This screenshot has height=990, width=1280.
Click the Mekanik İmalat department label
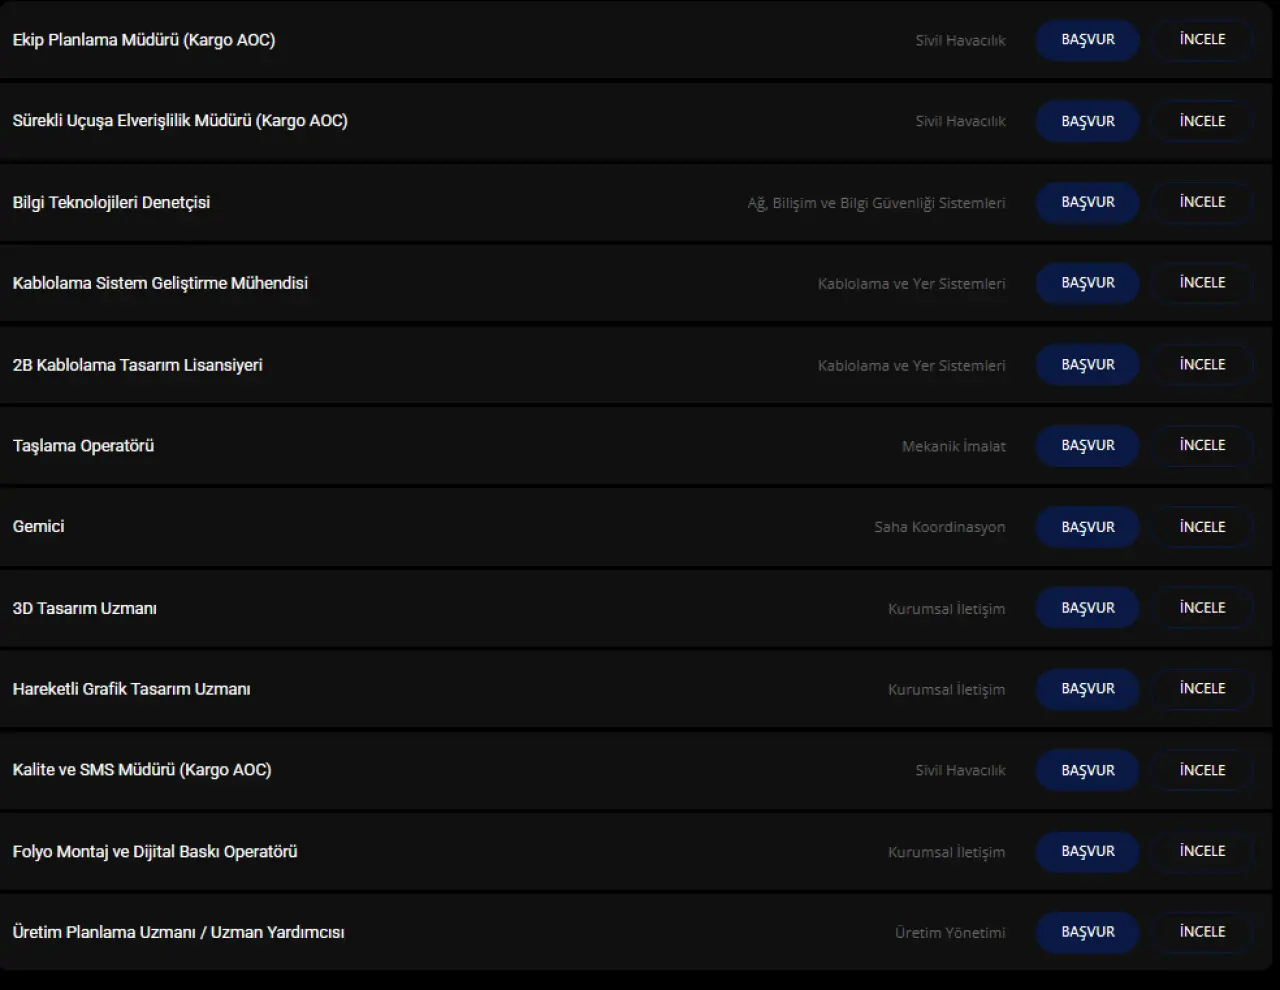pos(953,446)
